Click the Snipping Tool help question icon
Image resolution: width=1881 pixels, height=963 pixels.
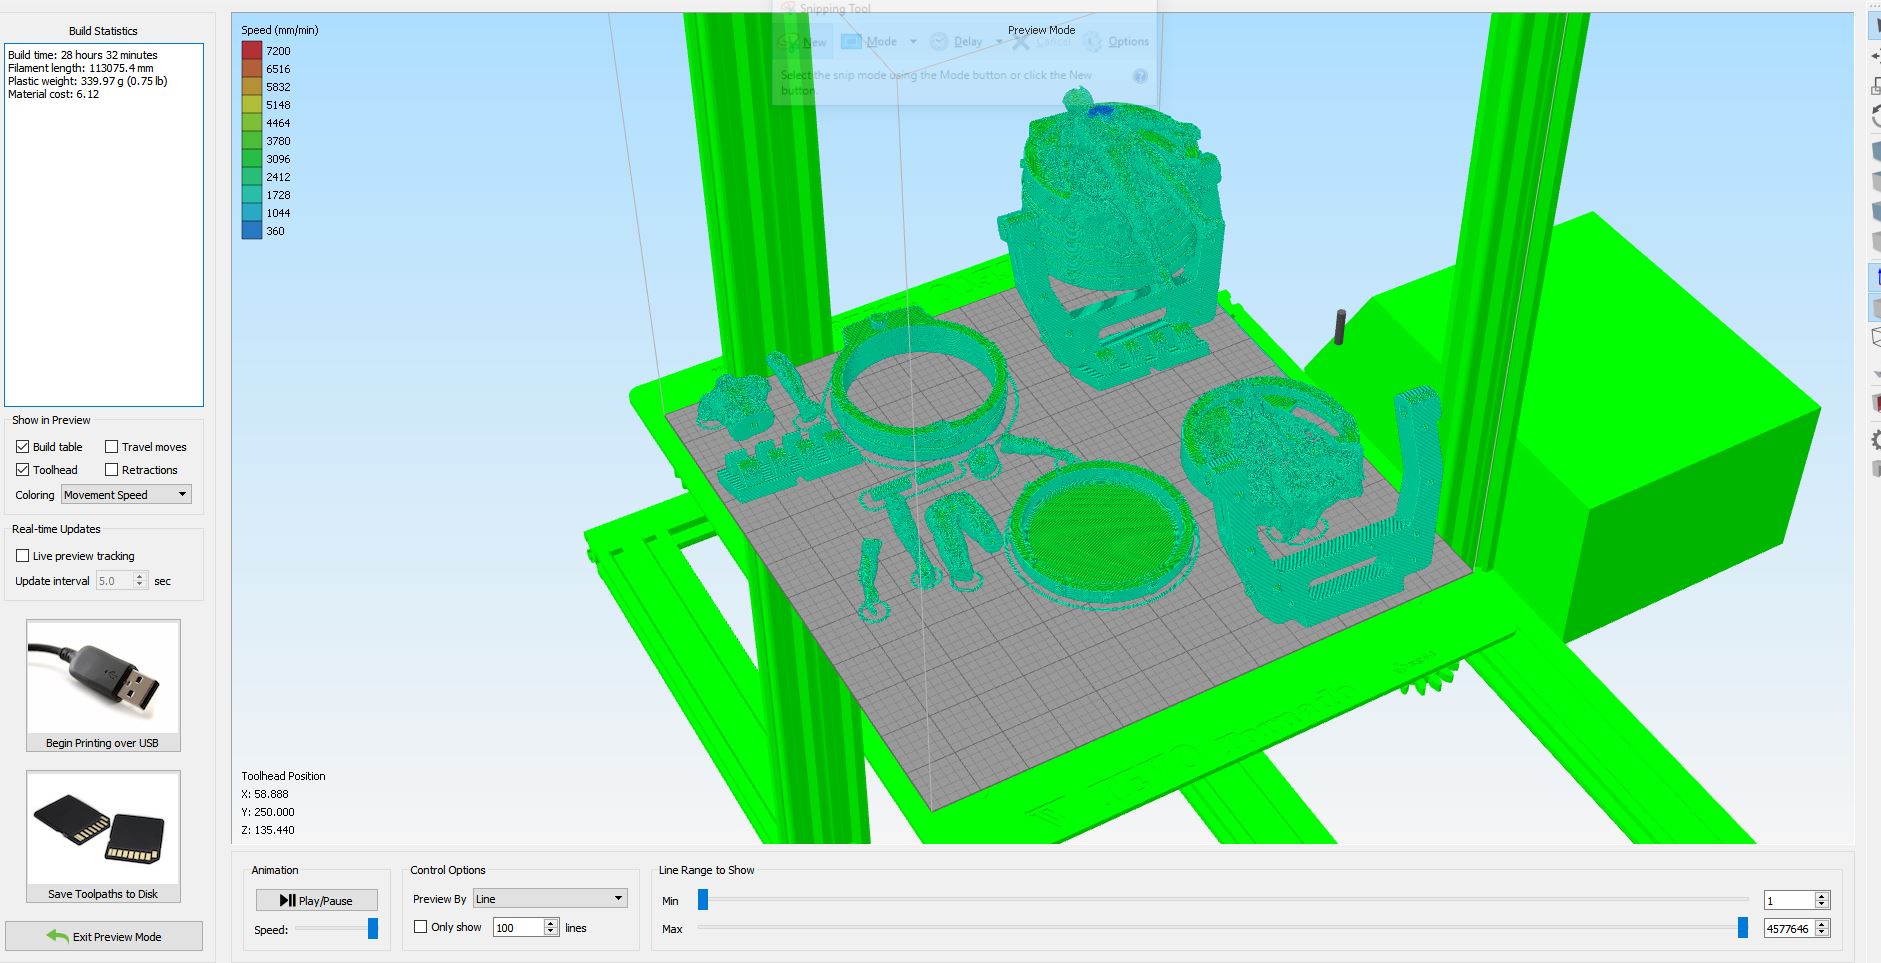click(1139, 76)
